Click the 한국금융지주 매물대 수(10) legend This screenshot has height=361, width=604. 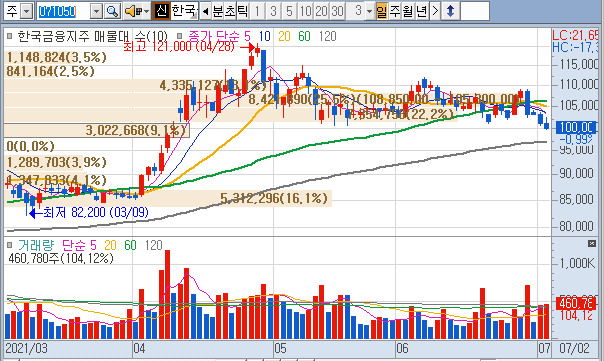coord(92,36)
